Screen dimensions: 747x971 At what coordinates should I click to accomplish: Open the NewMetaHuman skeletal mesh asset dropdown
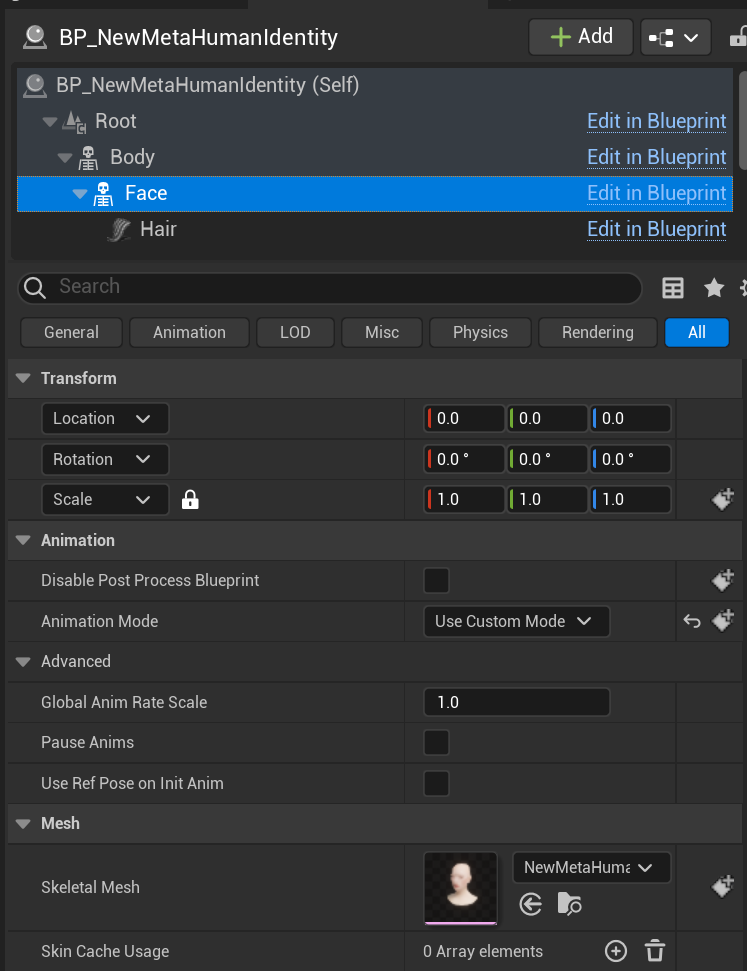pos(592,868)
